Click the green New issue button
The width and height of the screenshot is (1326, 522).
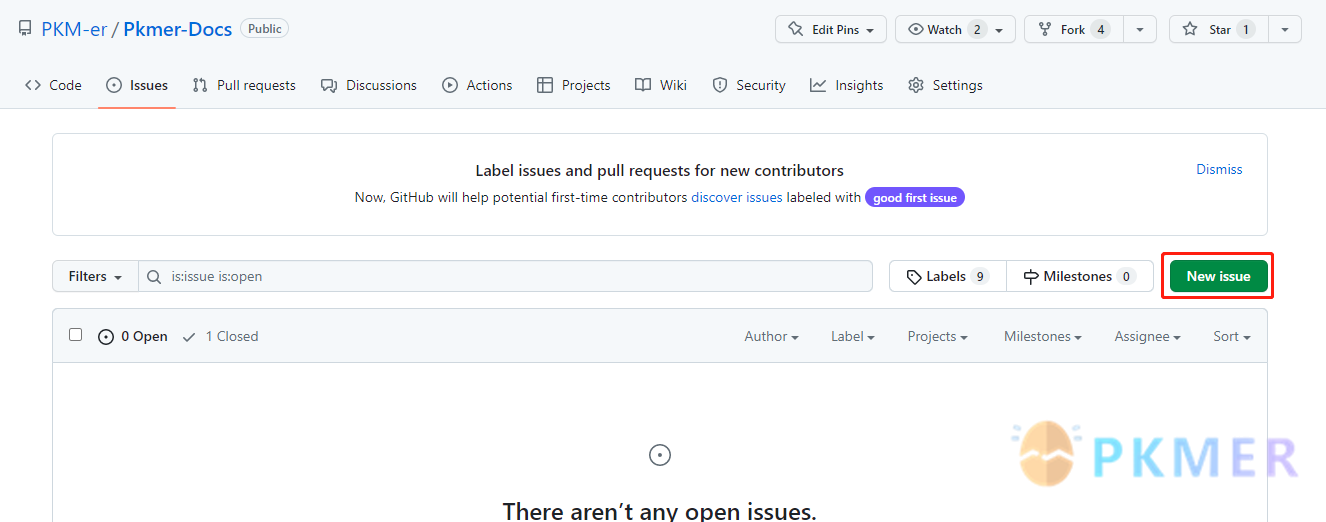[x=1218, y=277]
